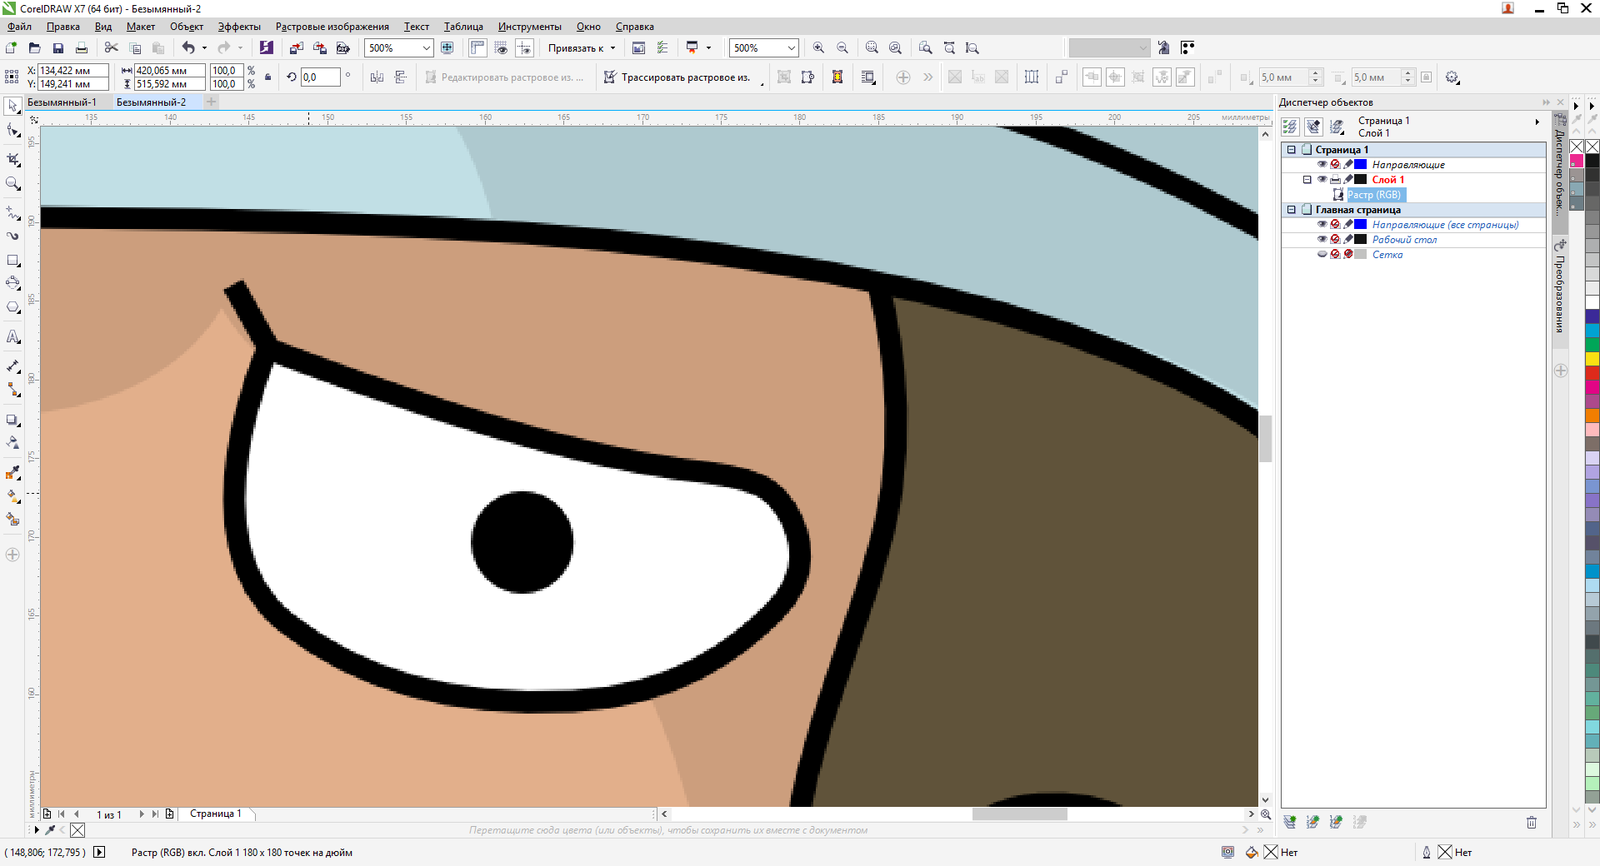Click the Save disk icon
This screenshot has height=866, width=1600.
tap(58, 48)
